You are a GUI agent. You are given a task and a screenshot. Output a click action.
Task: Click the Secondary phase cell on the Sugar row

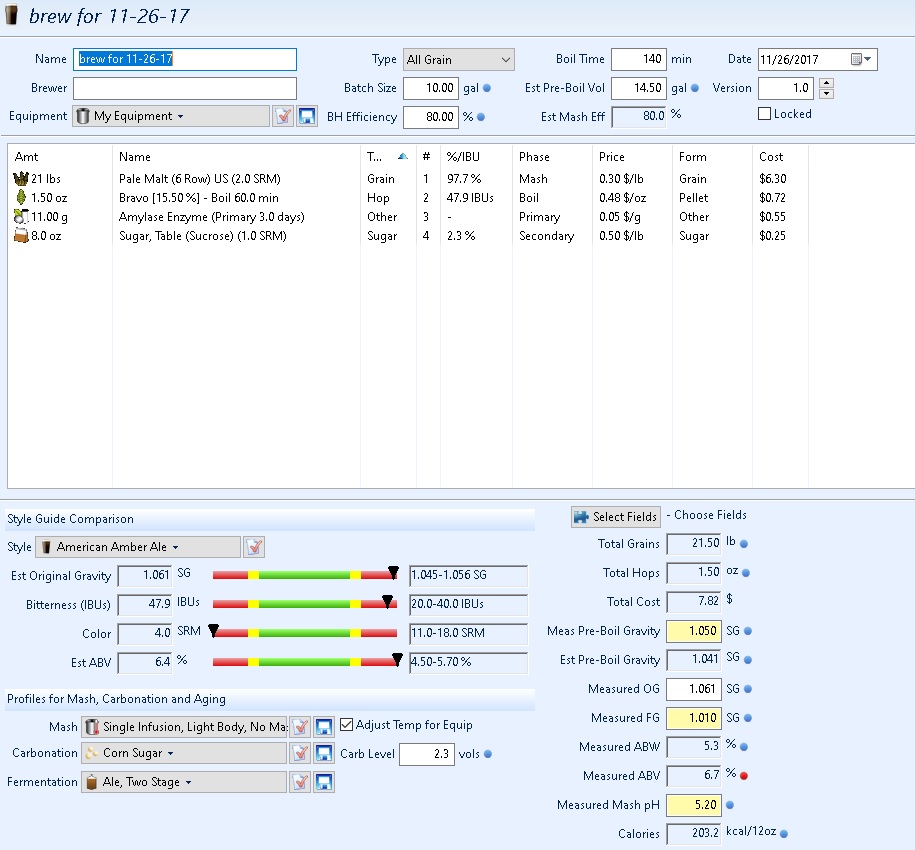546,236
